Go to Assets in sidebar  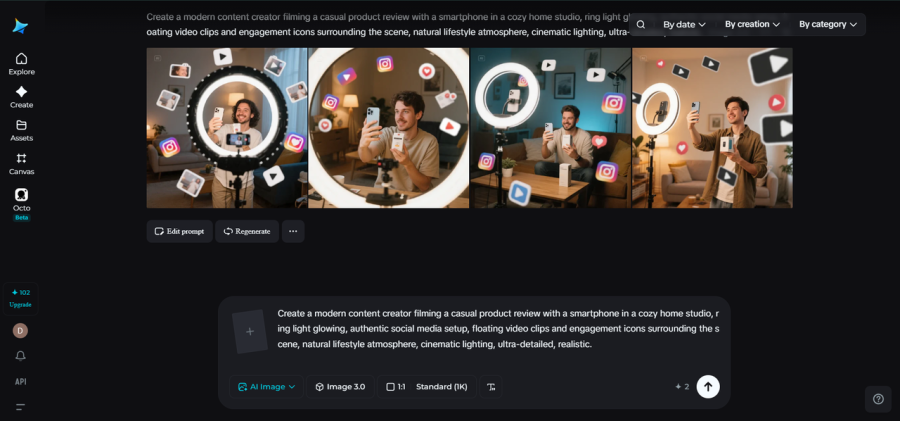[21, 130]
